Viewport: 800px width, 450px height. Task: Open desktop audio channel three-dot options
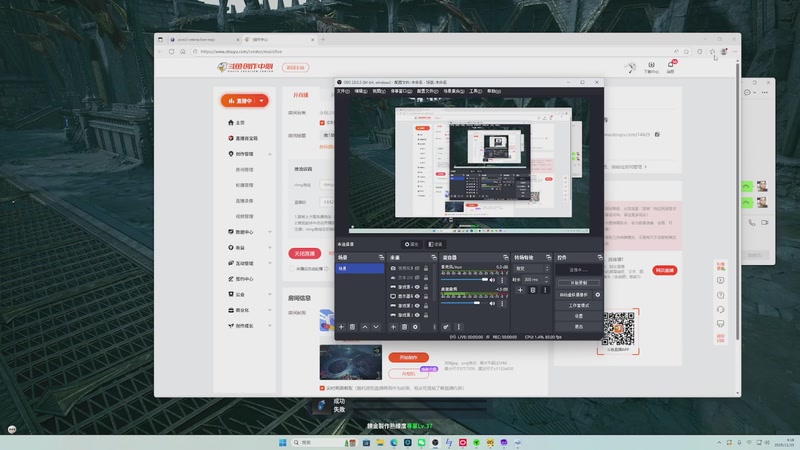click(502, 304)
